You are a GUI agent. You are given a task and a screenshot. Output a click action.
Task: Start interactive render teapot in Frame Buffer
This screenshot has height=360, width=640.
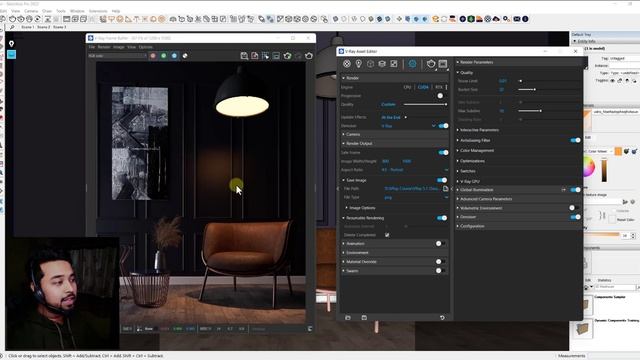(287, 56)
